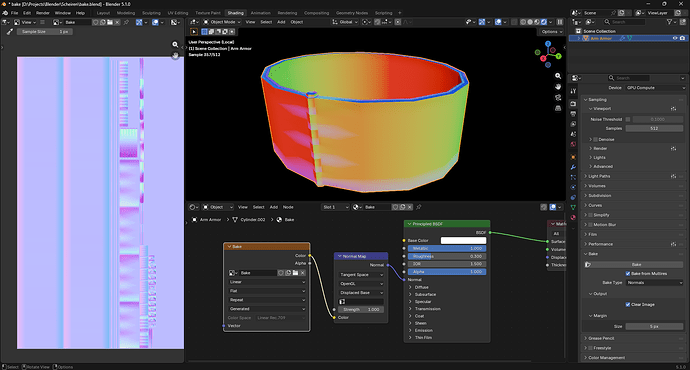Open the Add menu in the 3D viewport header

point(281,22)
